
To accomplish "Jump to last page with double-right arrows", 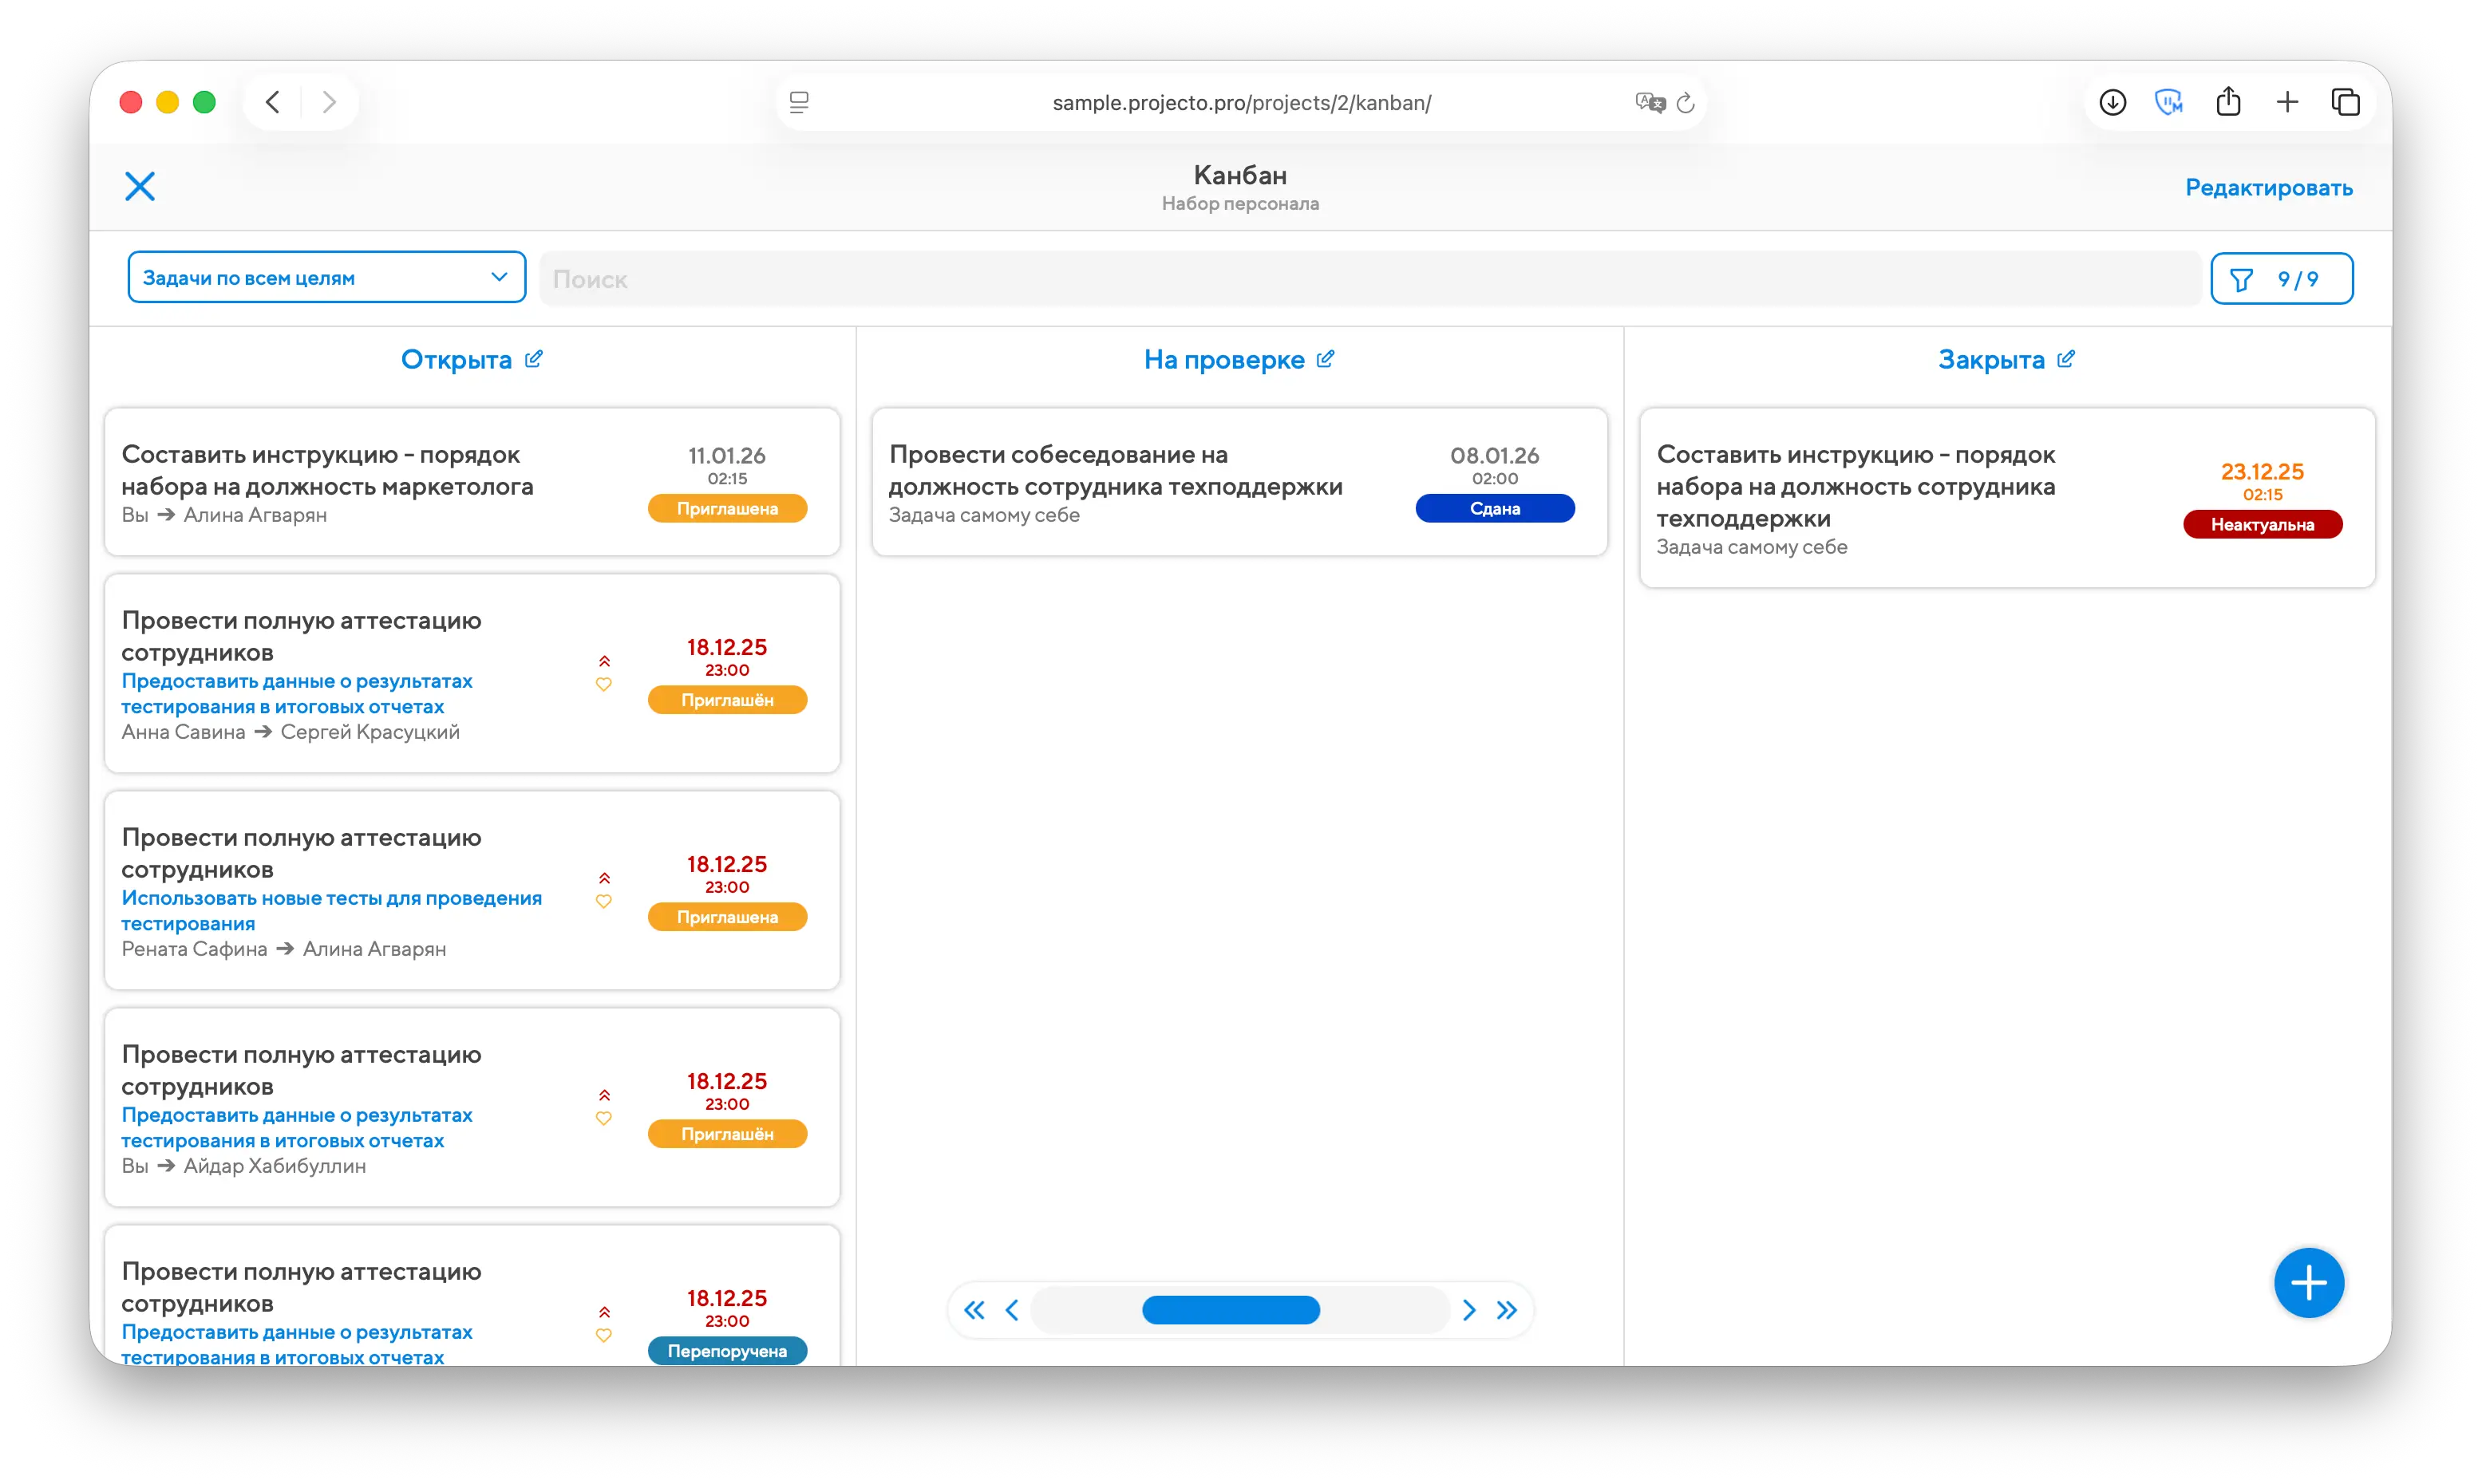I will [1507, 1310].
